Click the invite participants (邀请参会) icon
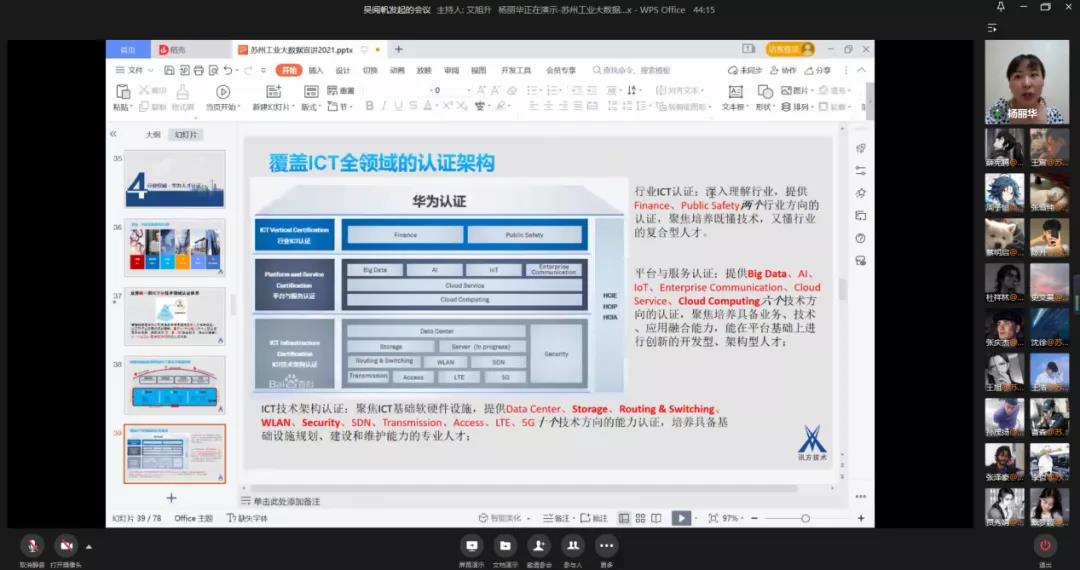Screen dimensions: 1080x570 [539, 545]
